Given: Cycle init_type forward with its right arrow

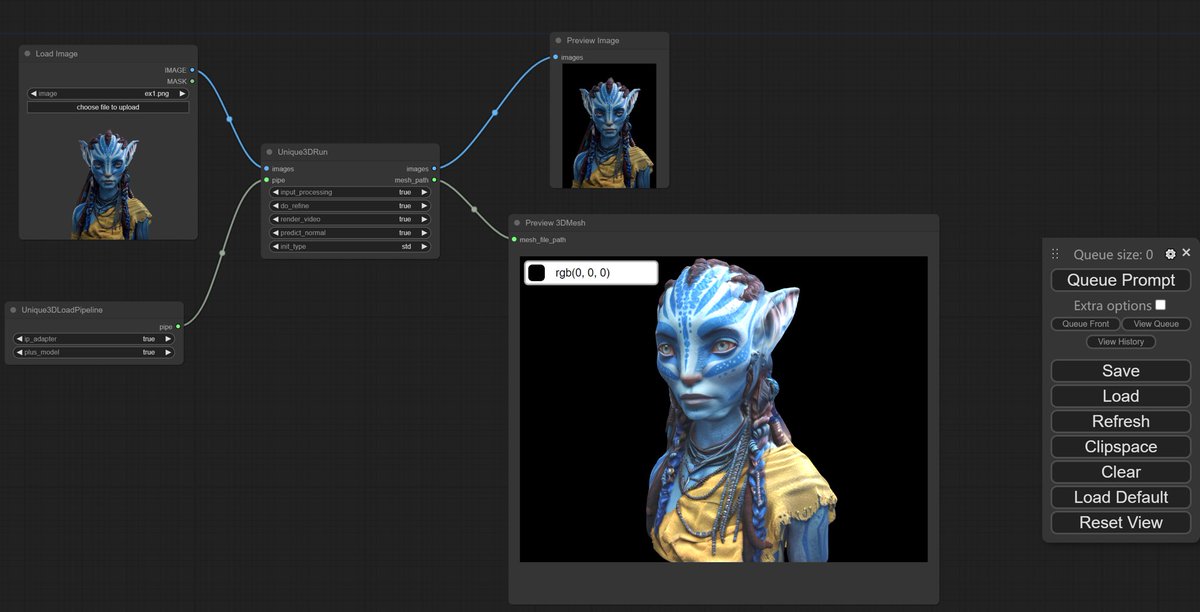Looking at the screenshot, I should (x=424, y=246).
